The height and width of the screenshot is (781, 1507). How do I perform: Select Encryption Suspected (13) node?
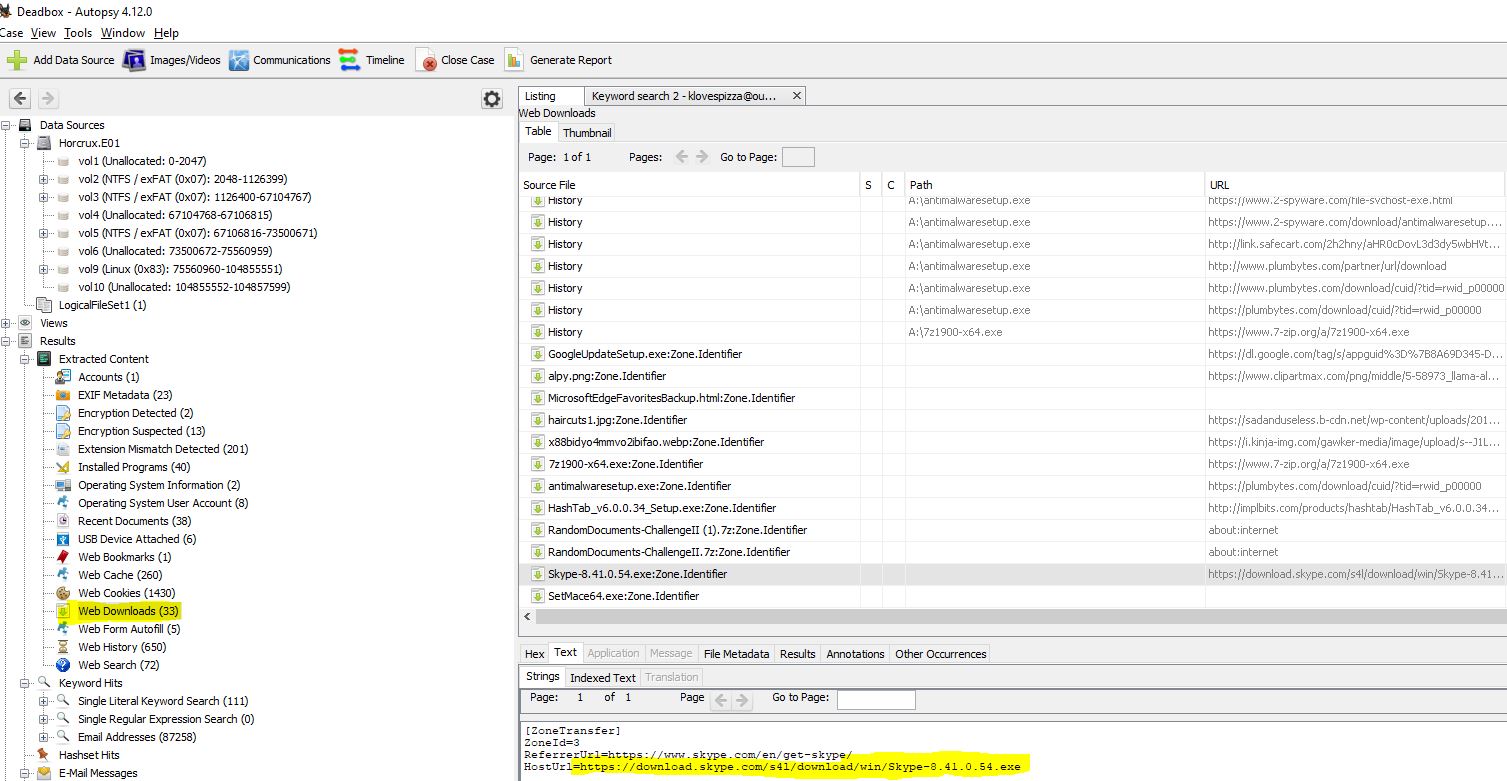tap(141, 431)
